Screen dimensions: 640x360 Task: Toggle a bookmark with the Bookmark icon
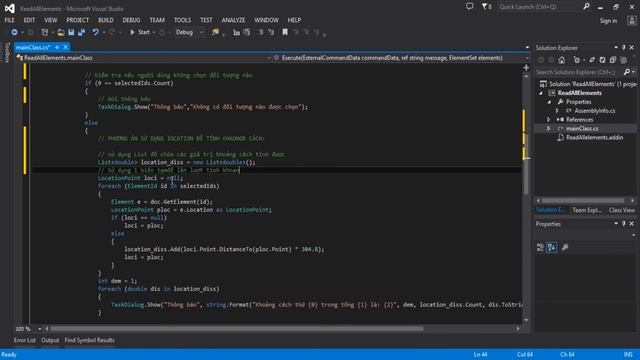tap(285, 32)
